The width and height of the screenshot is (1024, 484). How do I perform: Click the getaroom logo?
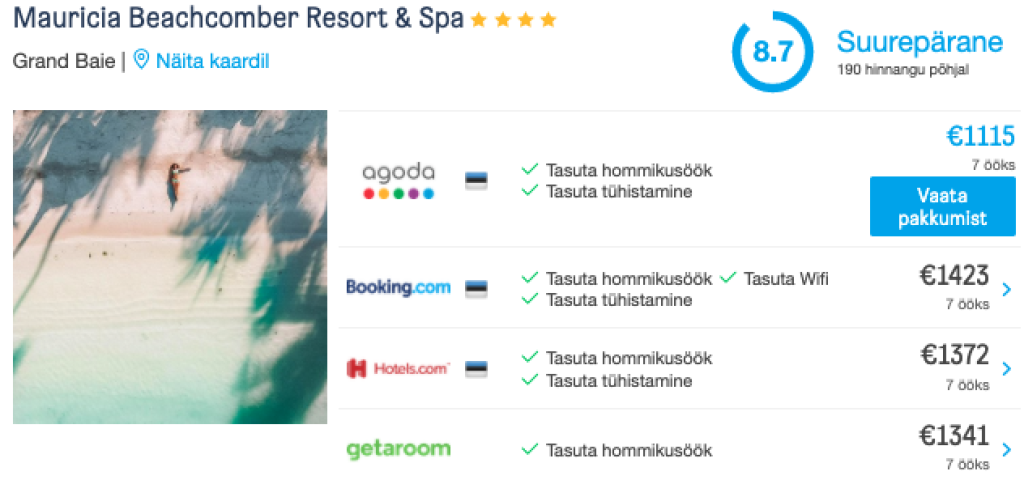click(398, 449)
